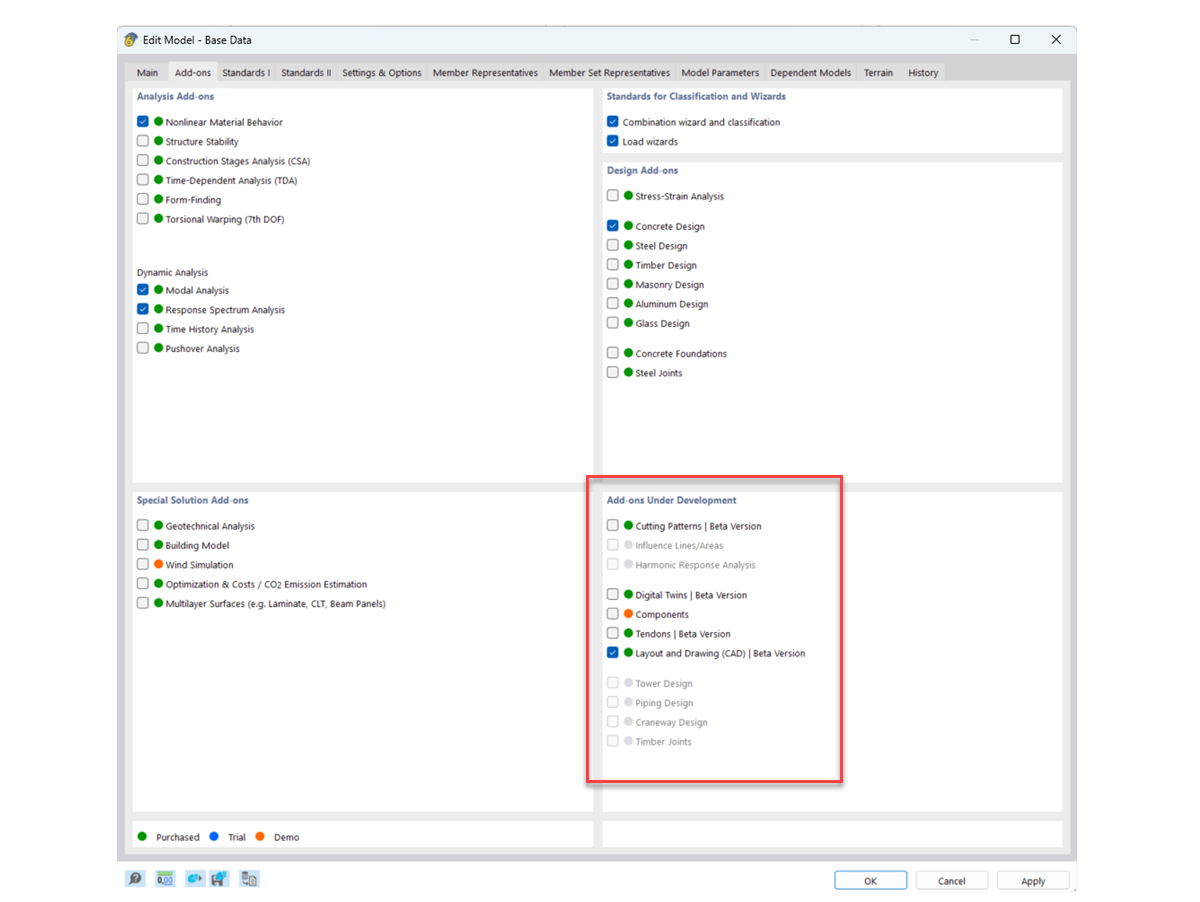Confirm changes with the OK button
The width and height of the screenshot is (1200, 902).
point(870,880)
